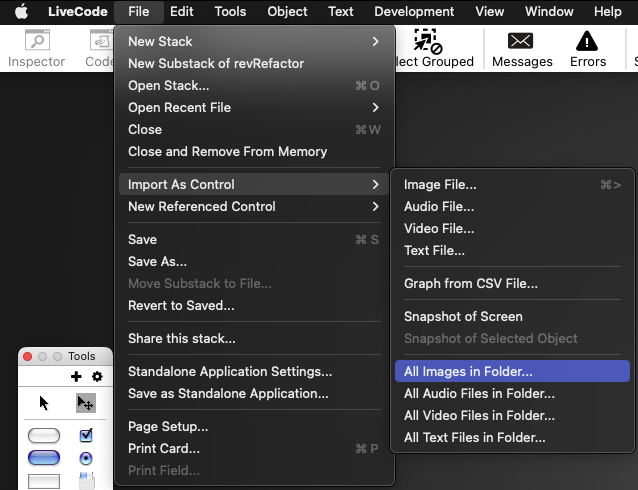Pick the rounded push button control
The image size is (638, 490).
coord(44,435)
